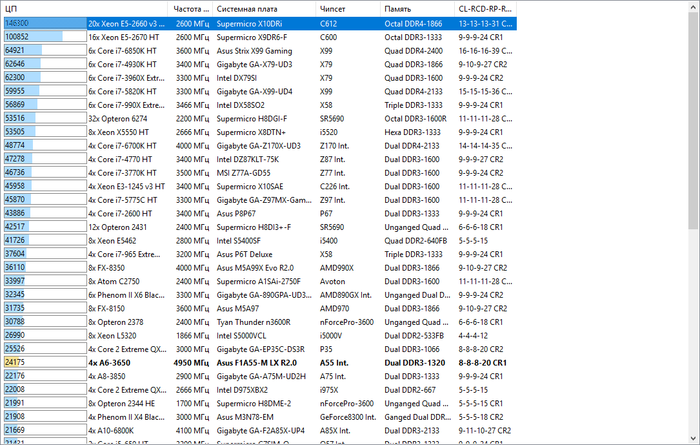Select the 6x Core i7-5820K HT row

(260, 91)
